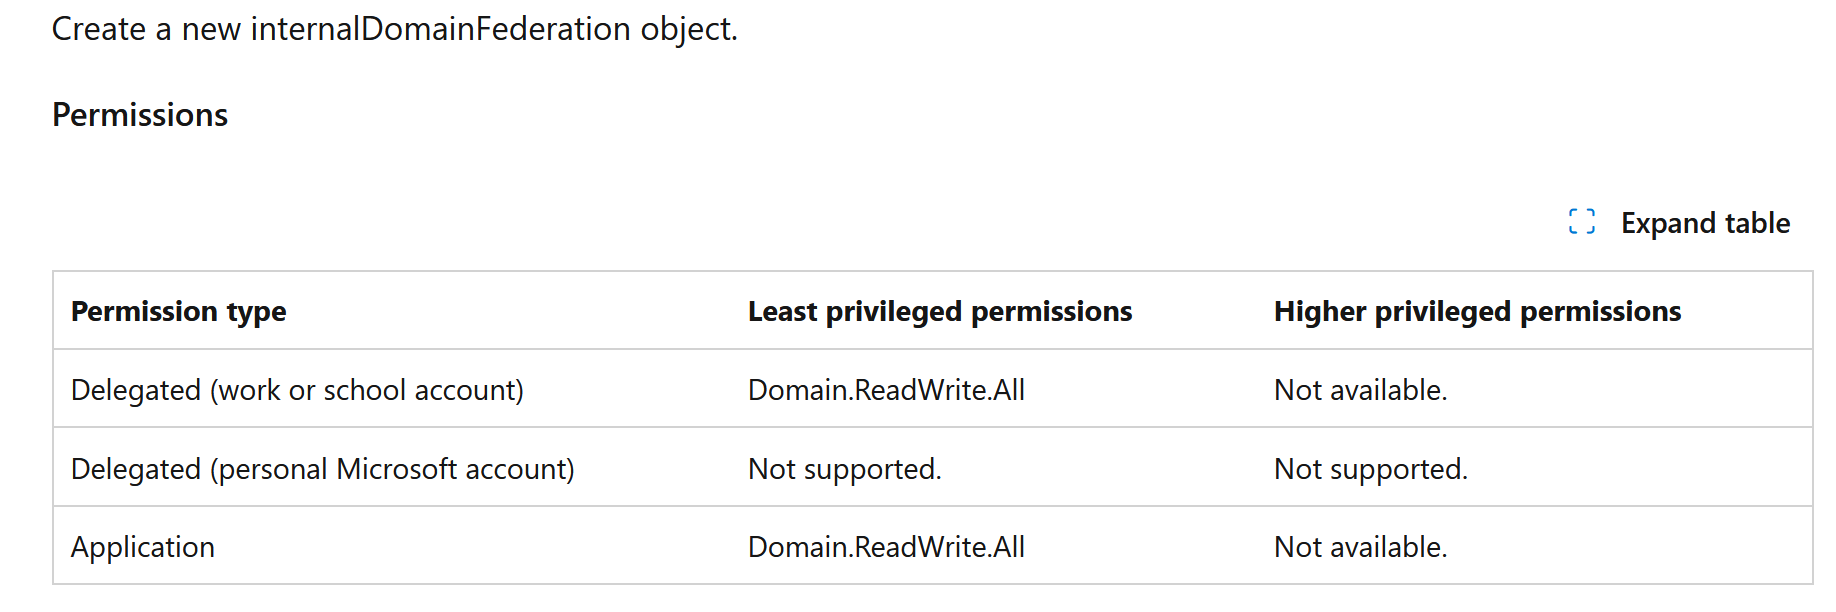
Task: Click the word object in the description
Action: [689, 29]
